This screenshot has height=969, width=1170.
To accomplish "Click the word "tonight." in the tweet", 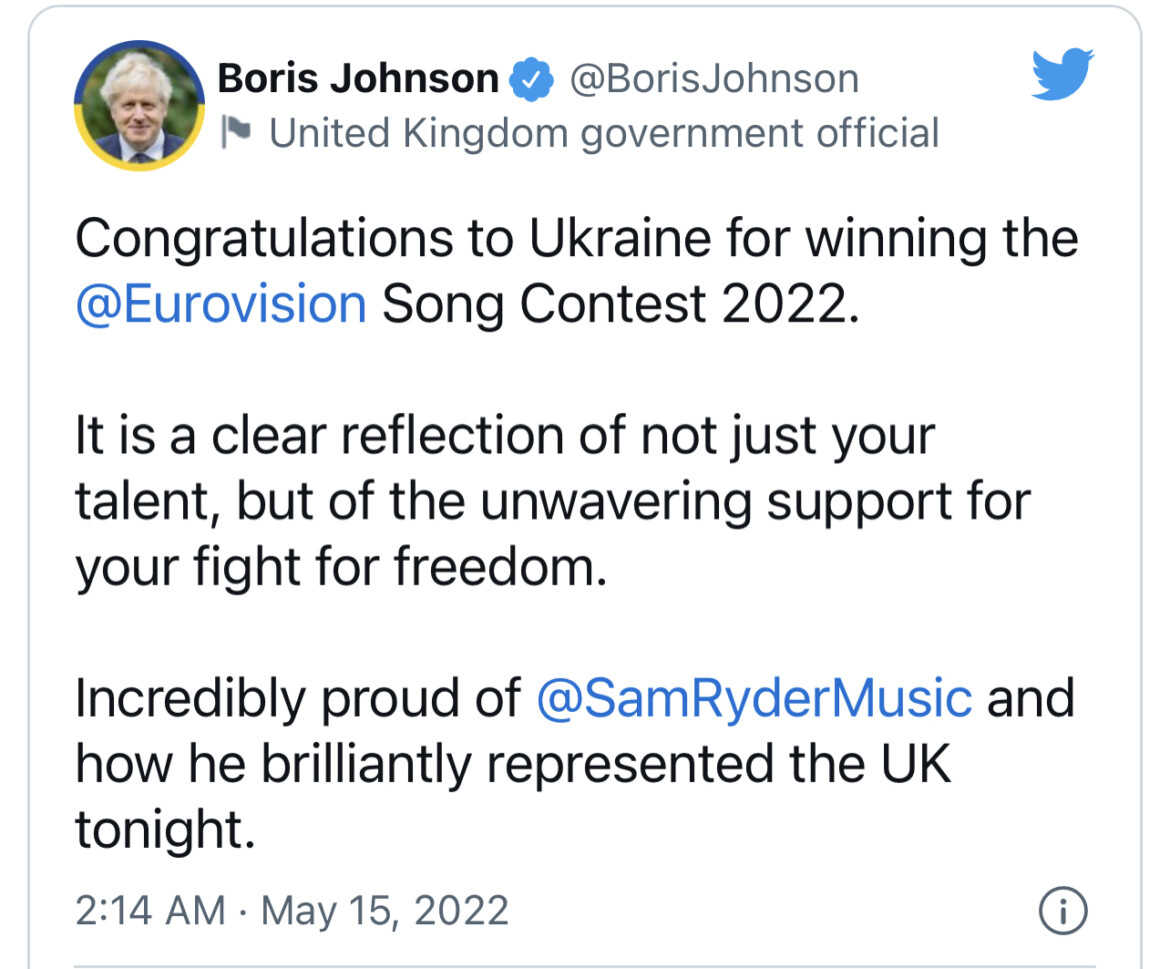I will [166, 830].
